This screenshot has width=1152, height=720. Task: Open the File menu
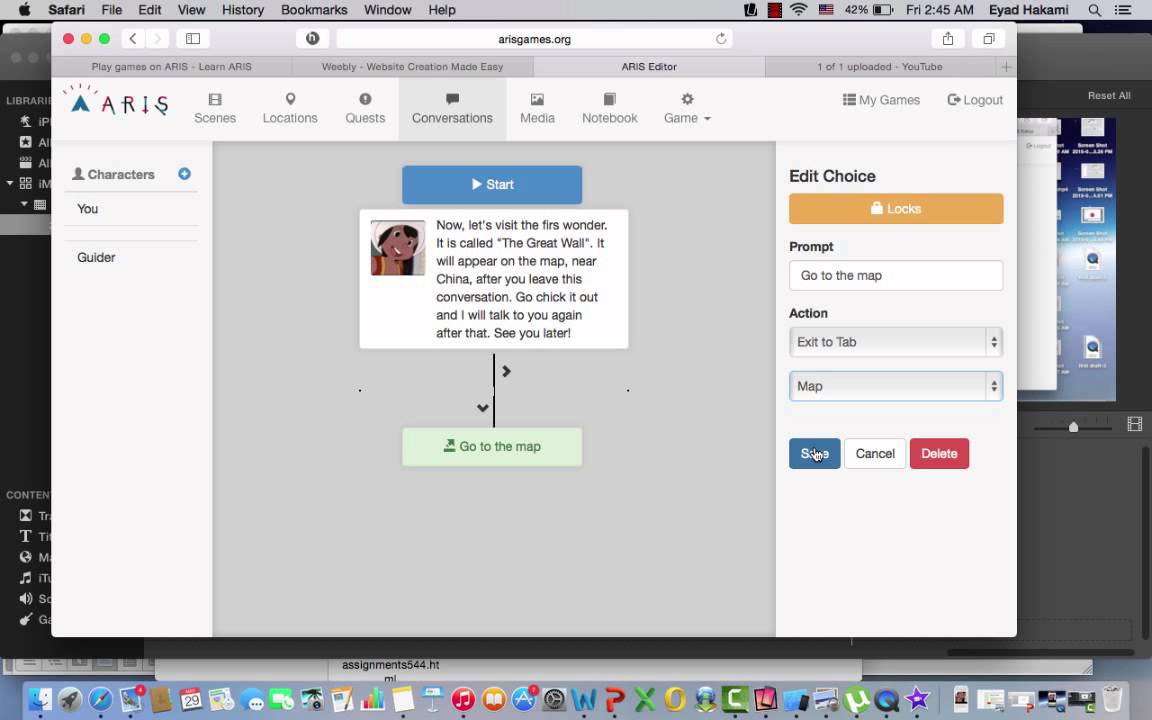coord(112,10)
